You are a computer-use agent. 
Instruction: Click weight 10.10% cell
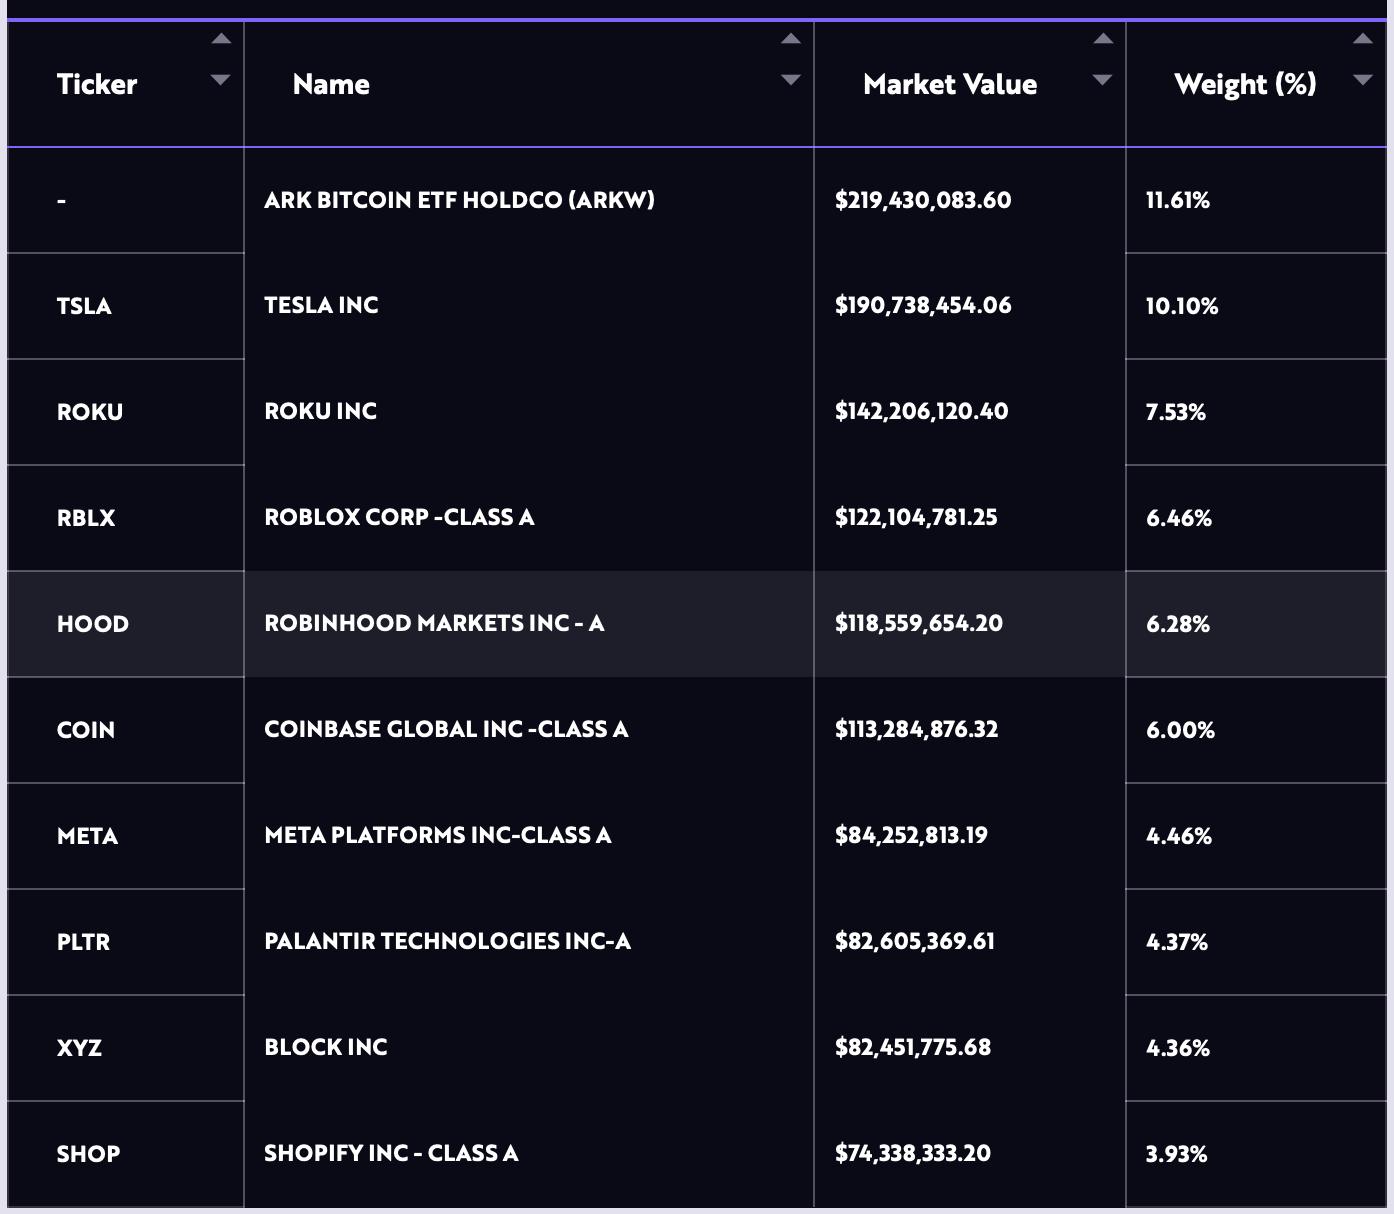[1256, 306]
